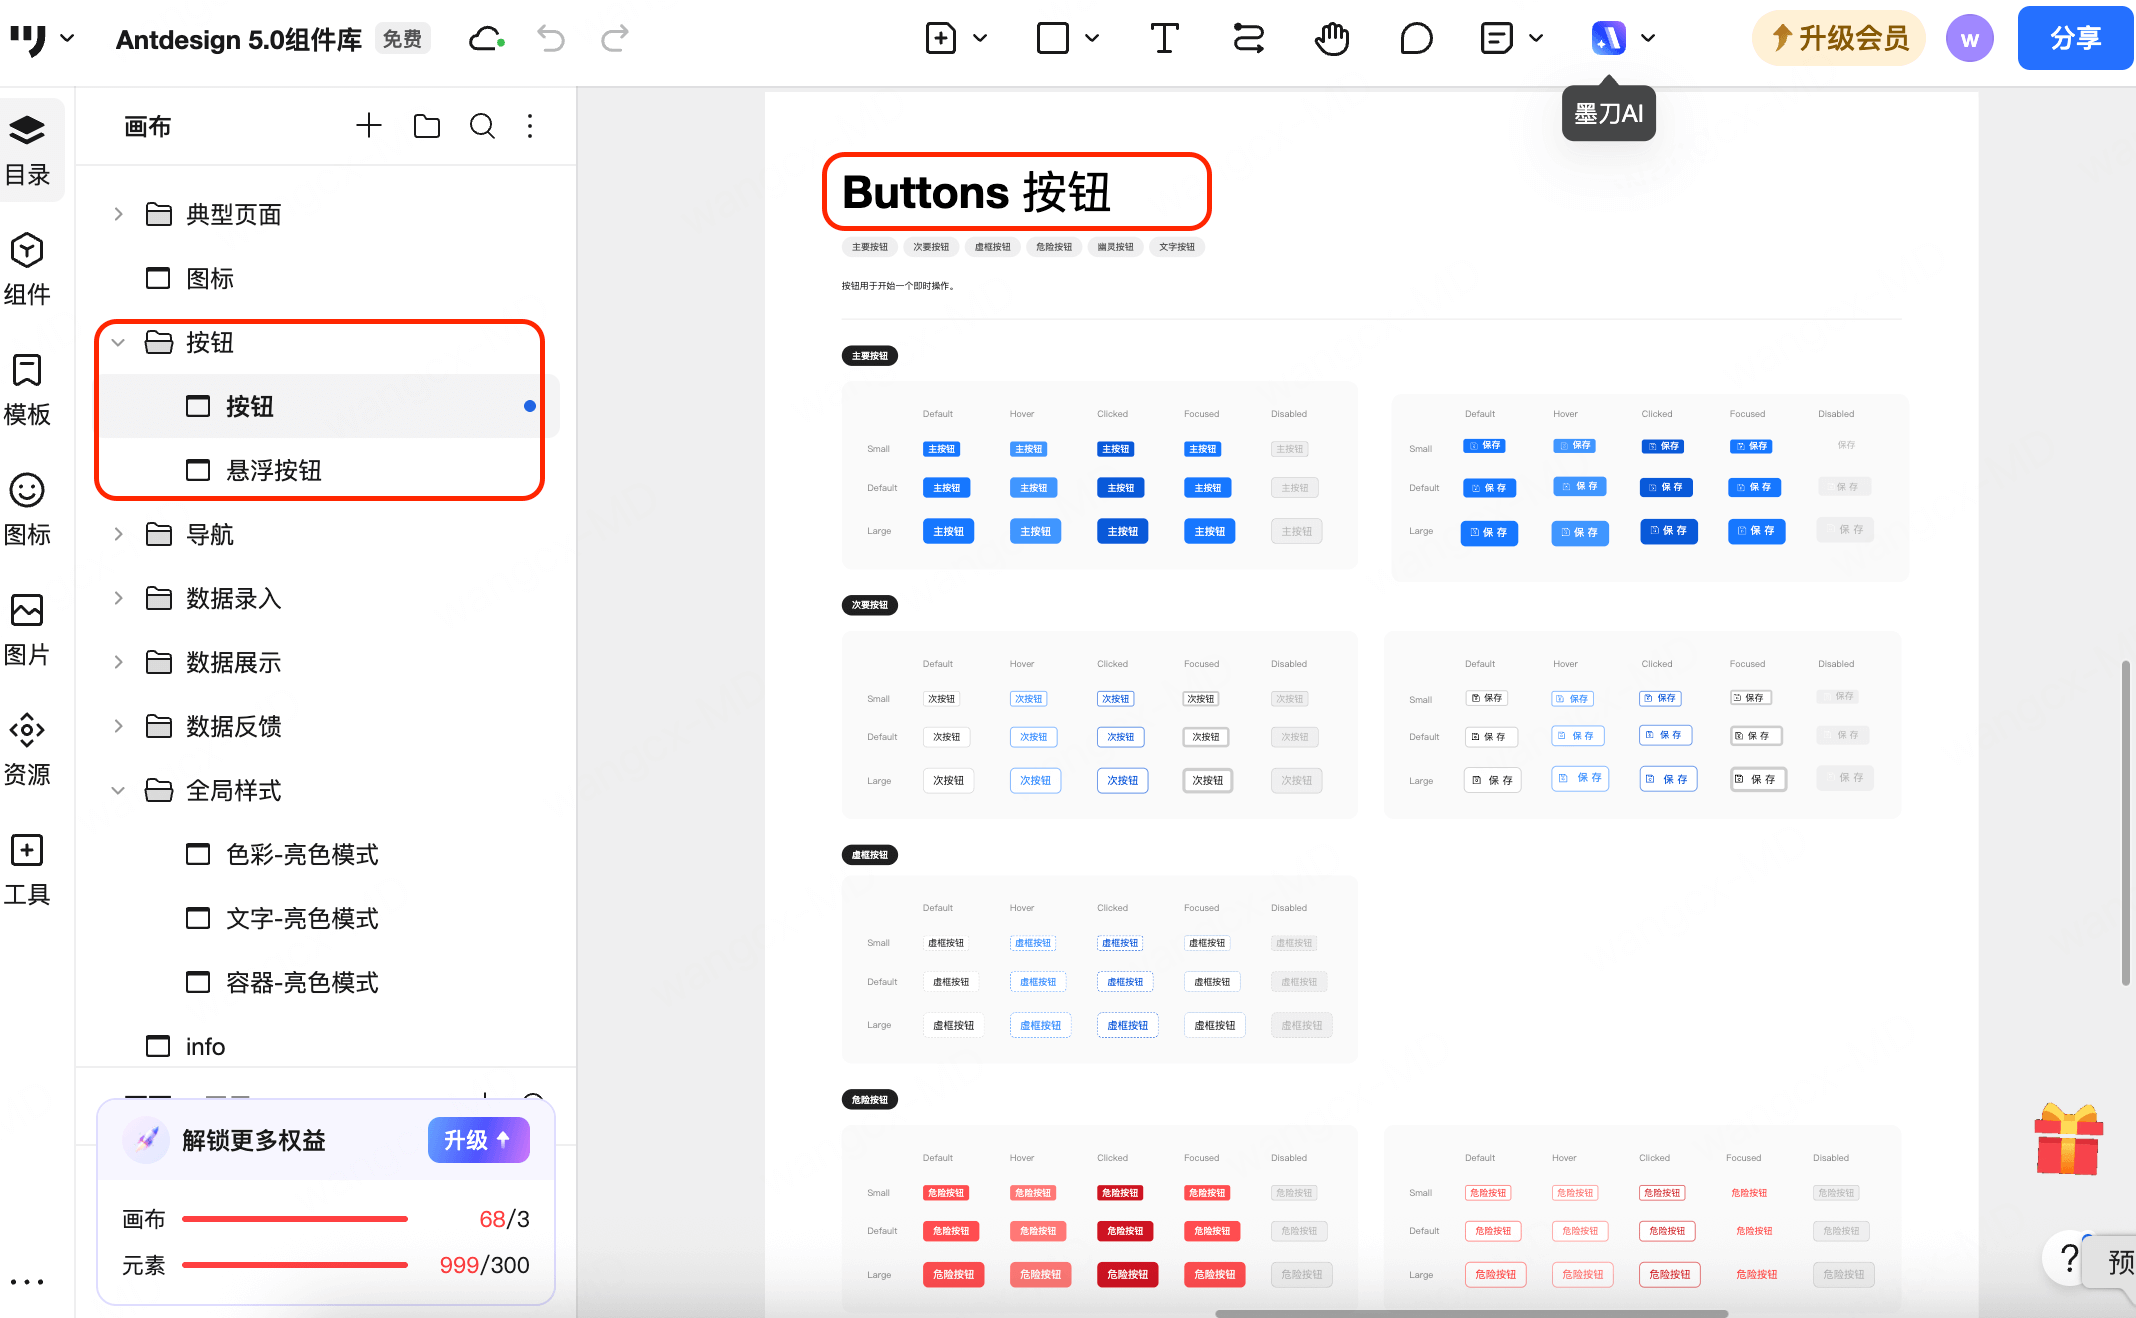Click the 分享 button
The height and width of the screenshot is (1318, 2136).
click(x=2075, y=38)
